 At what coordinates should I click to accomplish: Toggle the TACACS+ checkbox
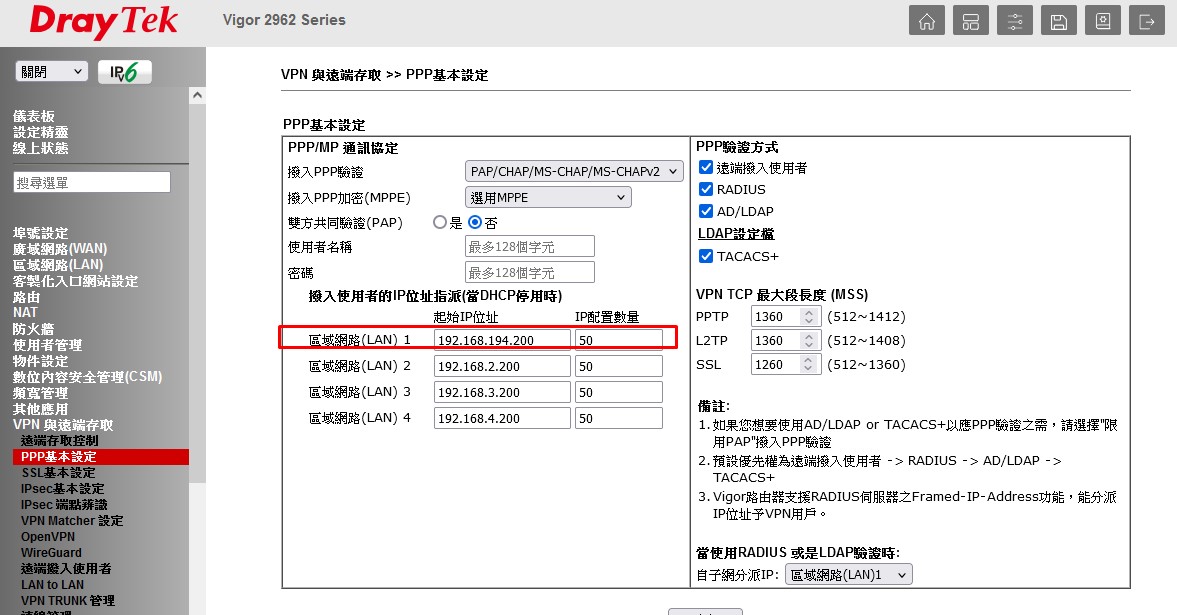coord(706,256)
